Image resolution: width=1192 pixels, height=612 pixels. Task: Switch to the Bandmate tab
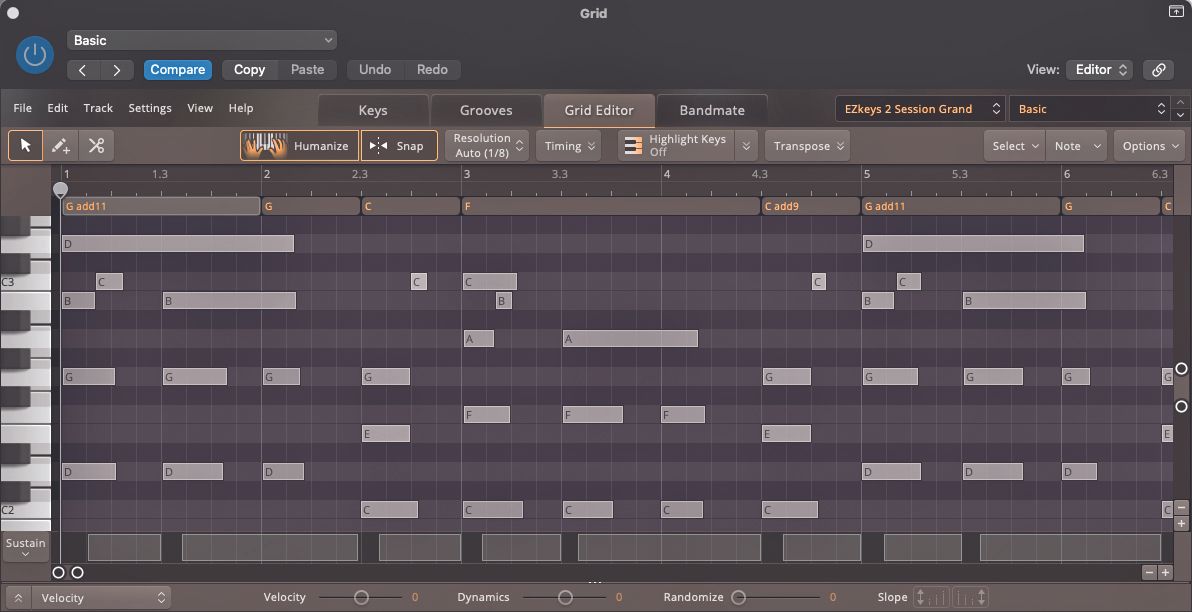point(711,108)
